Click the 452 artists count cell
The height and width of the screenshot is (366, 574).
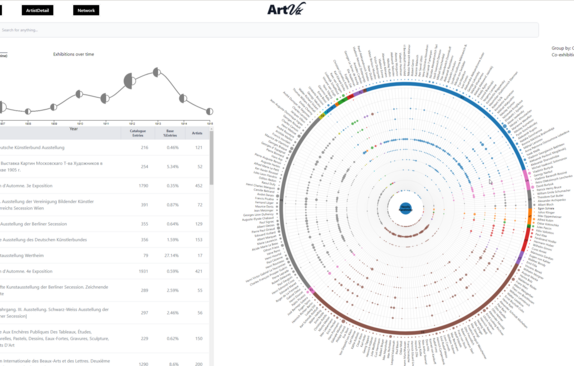click(x=199, y=186)
